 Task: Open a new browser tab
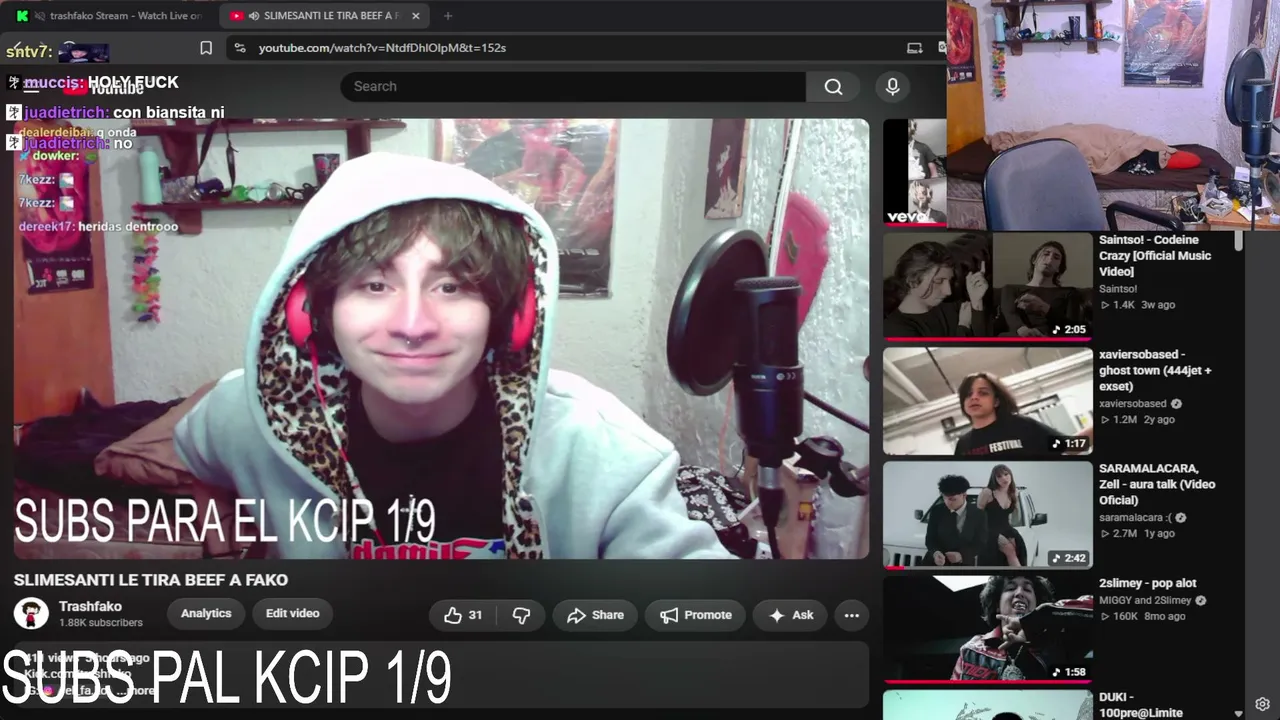(447, 16)
